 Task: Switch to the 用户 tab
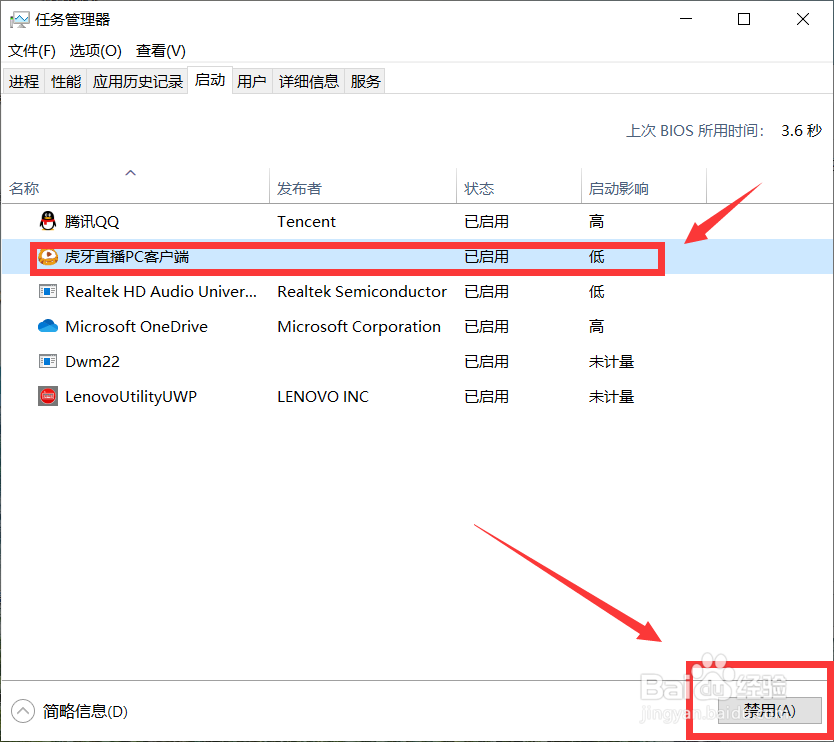point(252,81)
